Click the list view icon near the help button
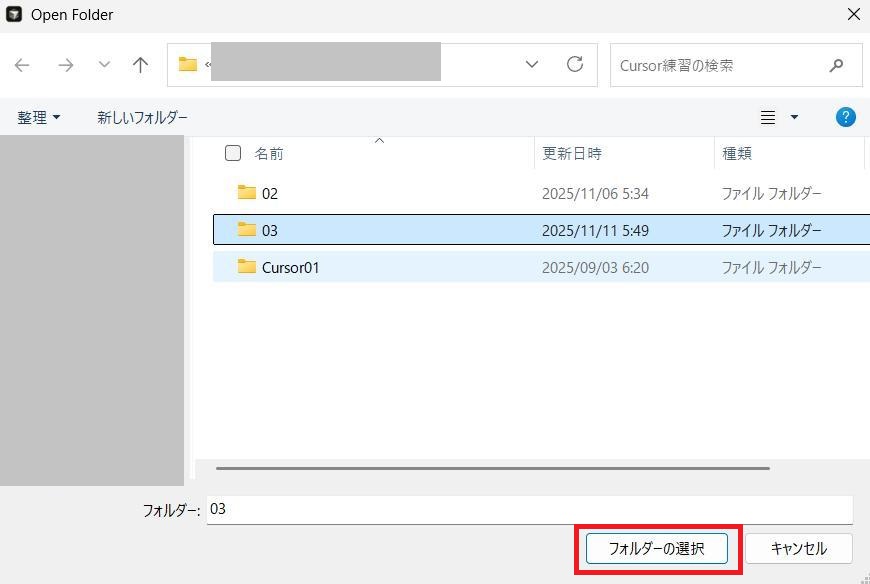870x584 pixels. tap(766, 117)
